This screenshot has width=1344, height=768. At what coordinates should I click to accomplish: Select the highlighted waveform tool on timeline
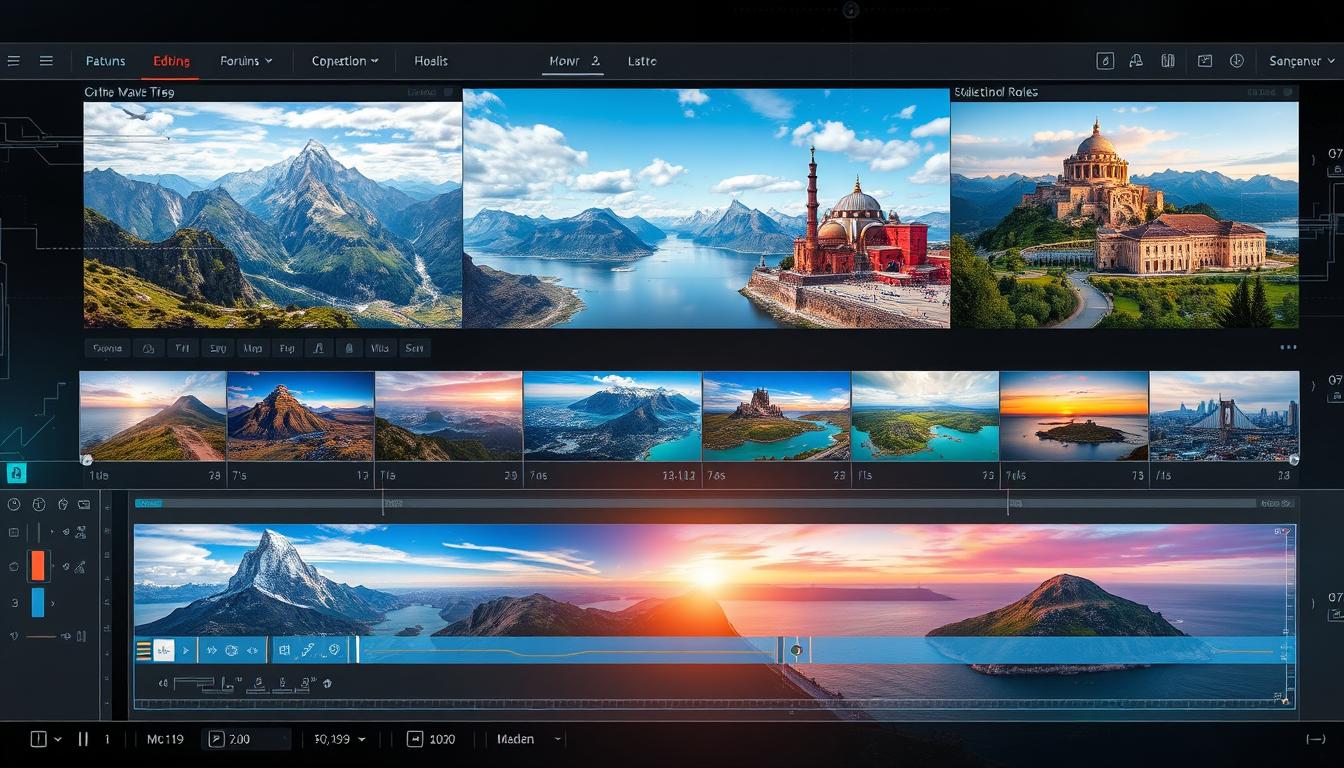coord(164,650)
